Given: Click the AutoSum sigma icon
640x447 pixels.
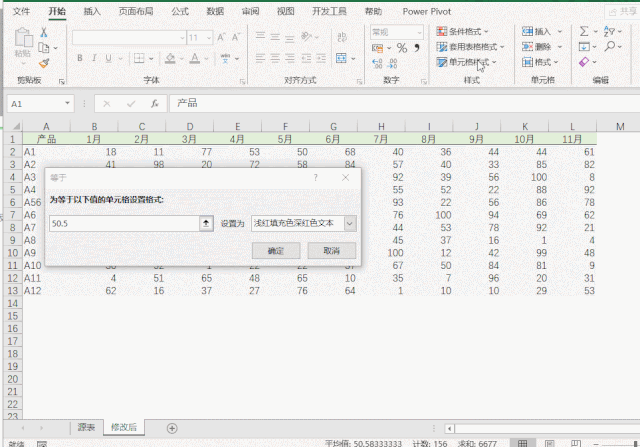Looking at the screenshot, I should pyautogui.click(x=582, y=32).
